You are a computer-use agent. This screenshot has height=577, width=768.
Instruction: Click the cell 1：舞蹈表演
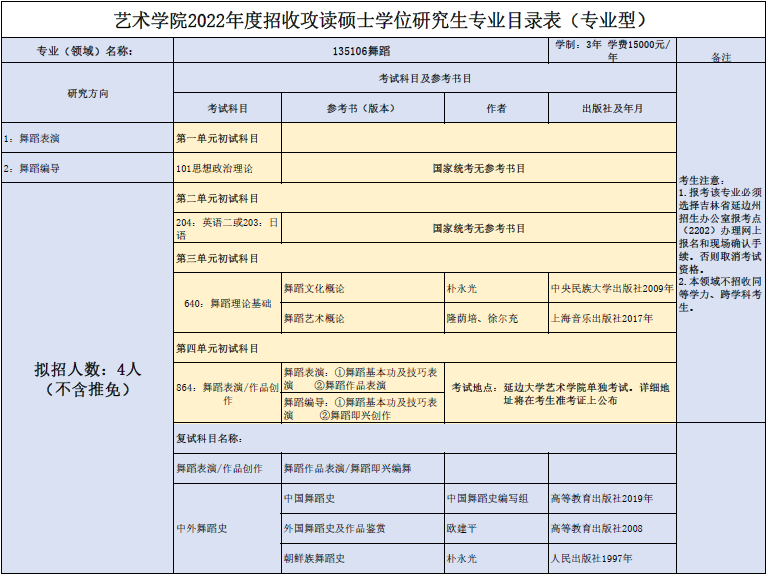coord(88,138)
